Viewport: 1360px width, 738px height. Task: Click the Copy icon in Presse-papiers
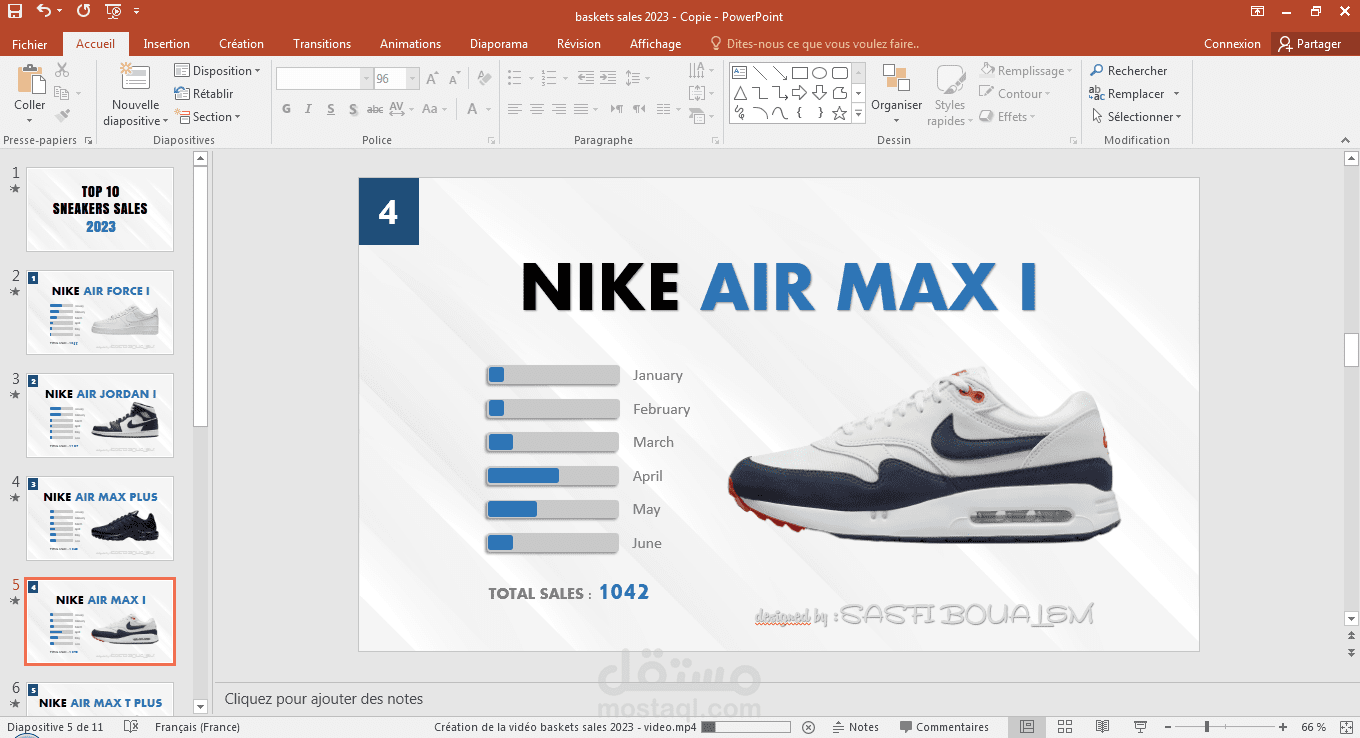pos(62,93)
